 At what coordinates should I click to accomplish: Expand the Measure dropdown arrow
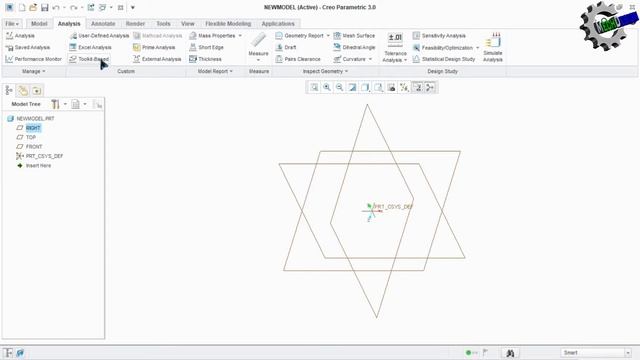coord(258,60)
